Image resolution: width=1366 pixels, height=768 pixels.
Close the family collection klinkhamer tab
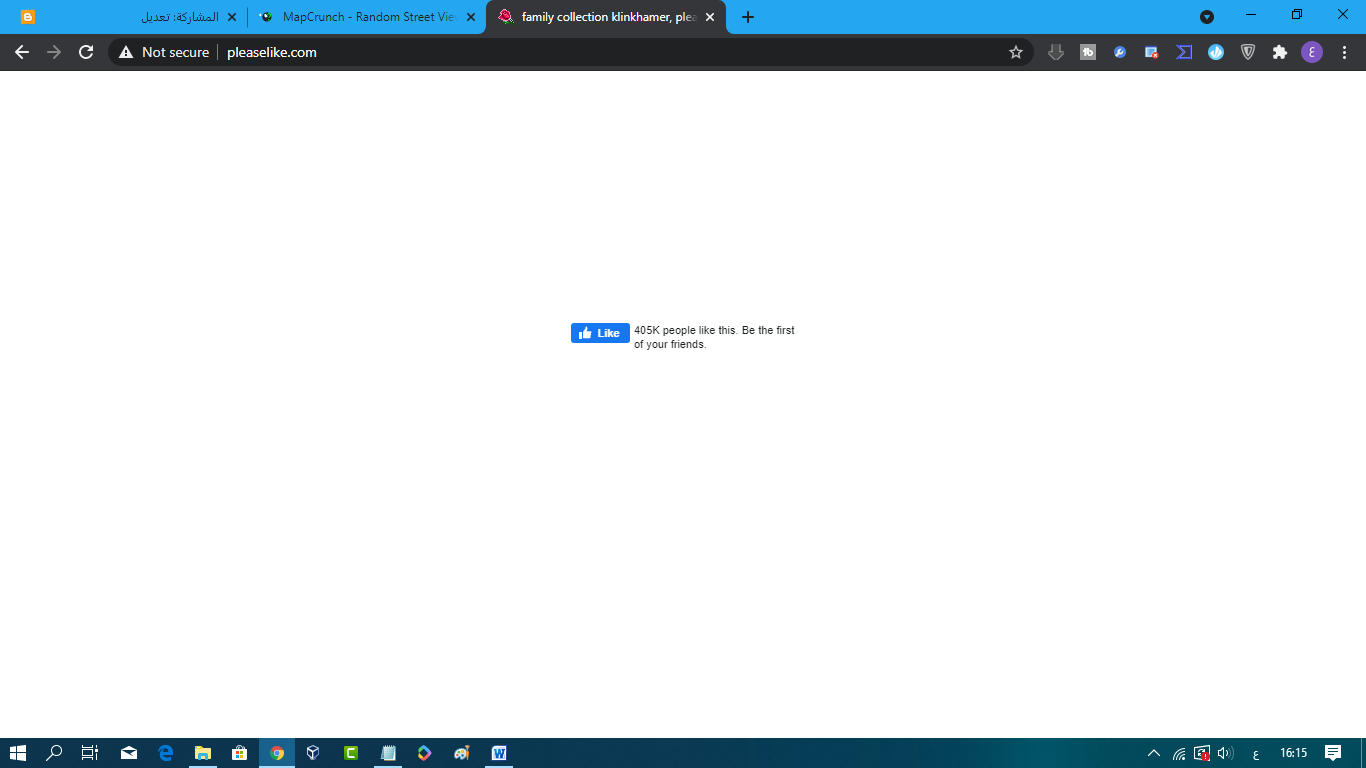click(x=710, y=17)
